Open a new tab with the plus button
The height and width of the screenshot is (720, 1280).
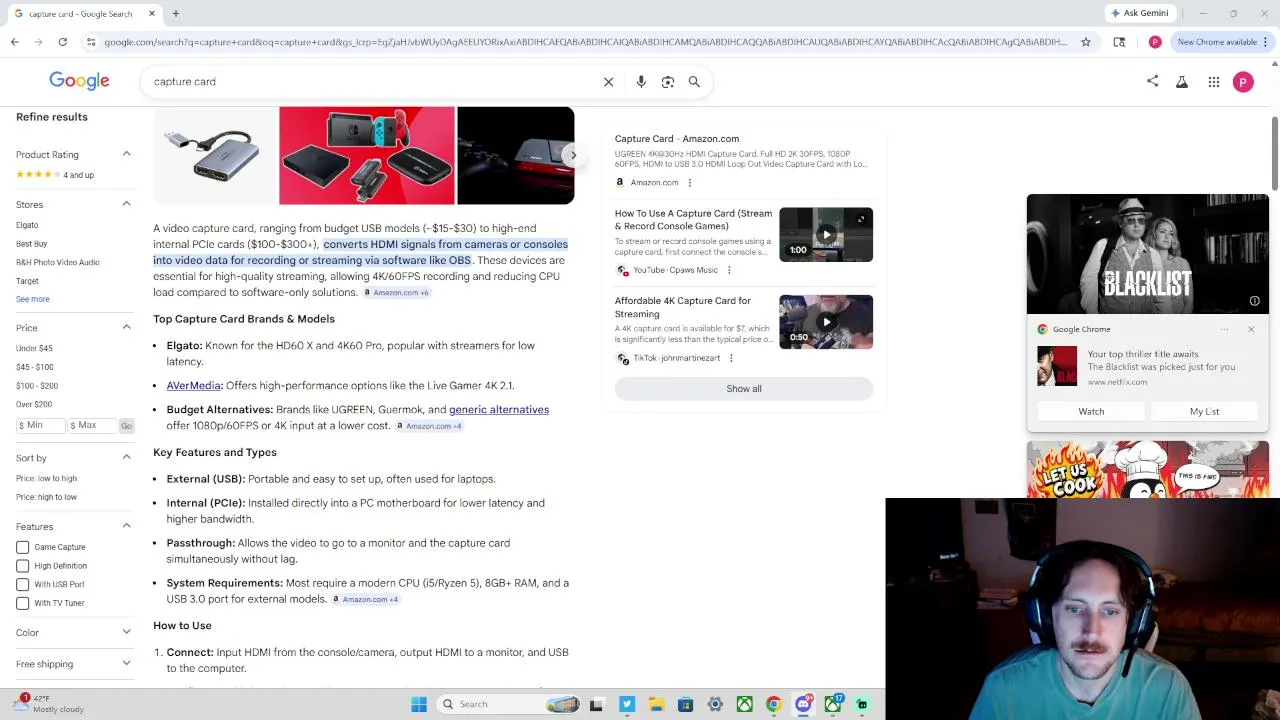click(x=175, y=13)
